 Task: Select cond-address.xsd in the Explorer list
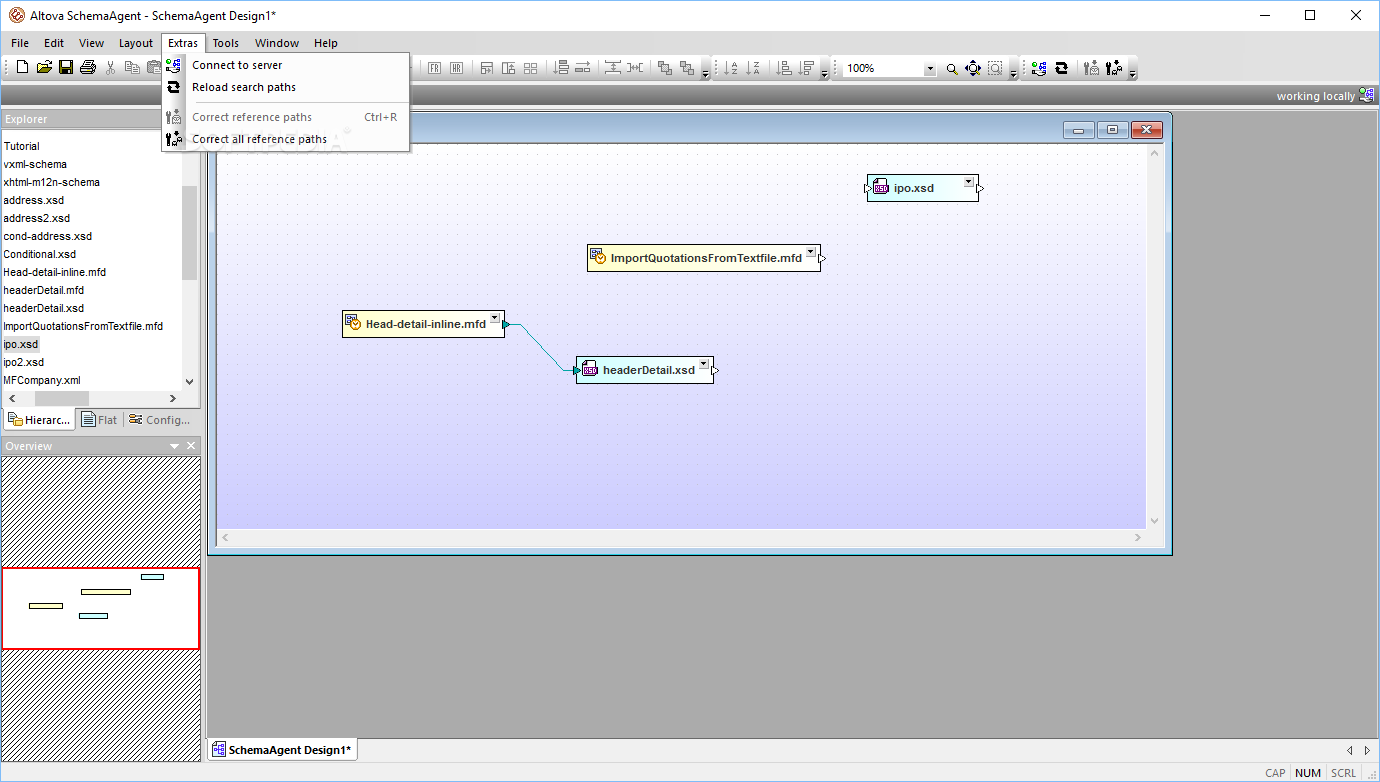tap(47, 236)
